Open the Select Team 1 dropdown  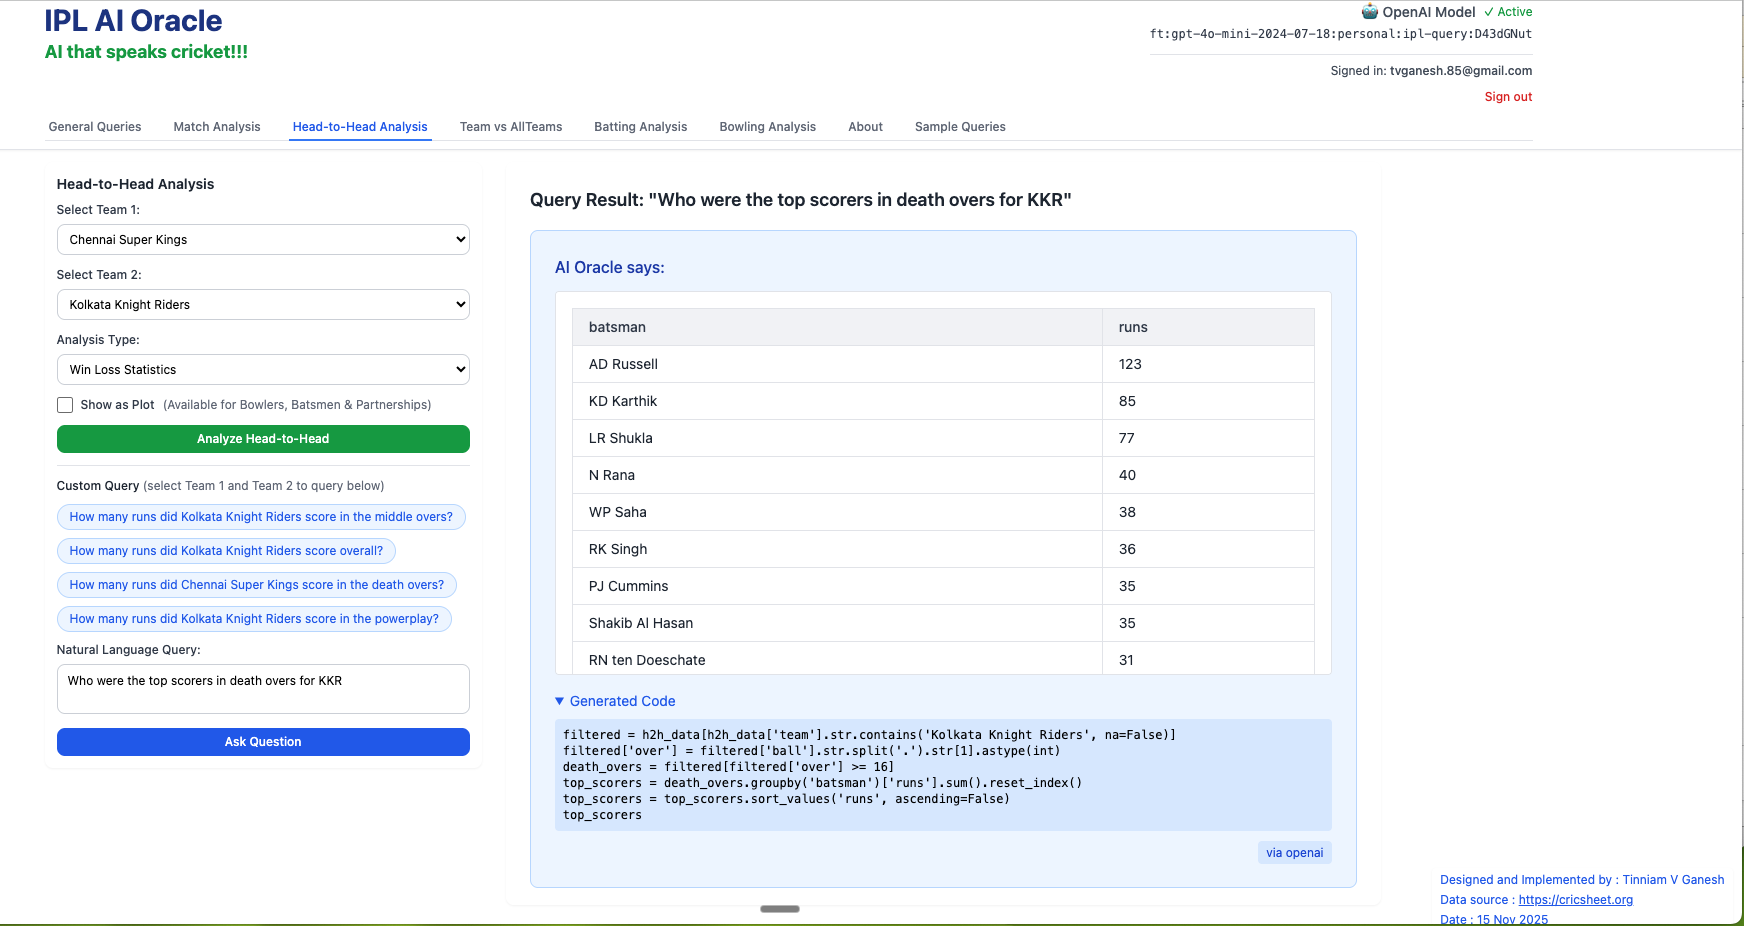pyautogui.click(x=263, y=240)
